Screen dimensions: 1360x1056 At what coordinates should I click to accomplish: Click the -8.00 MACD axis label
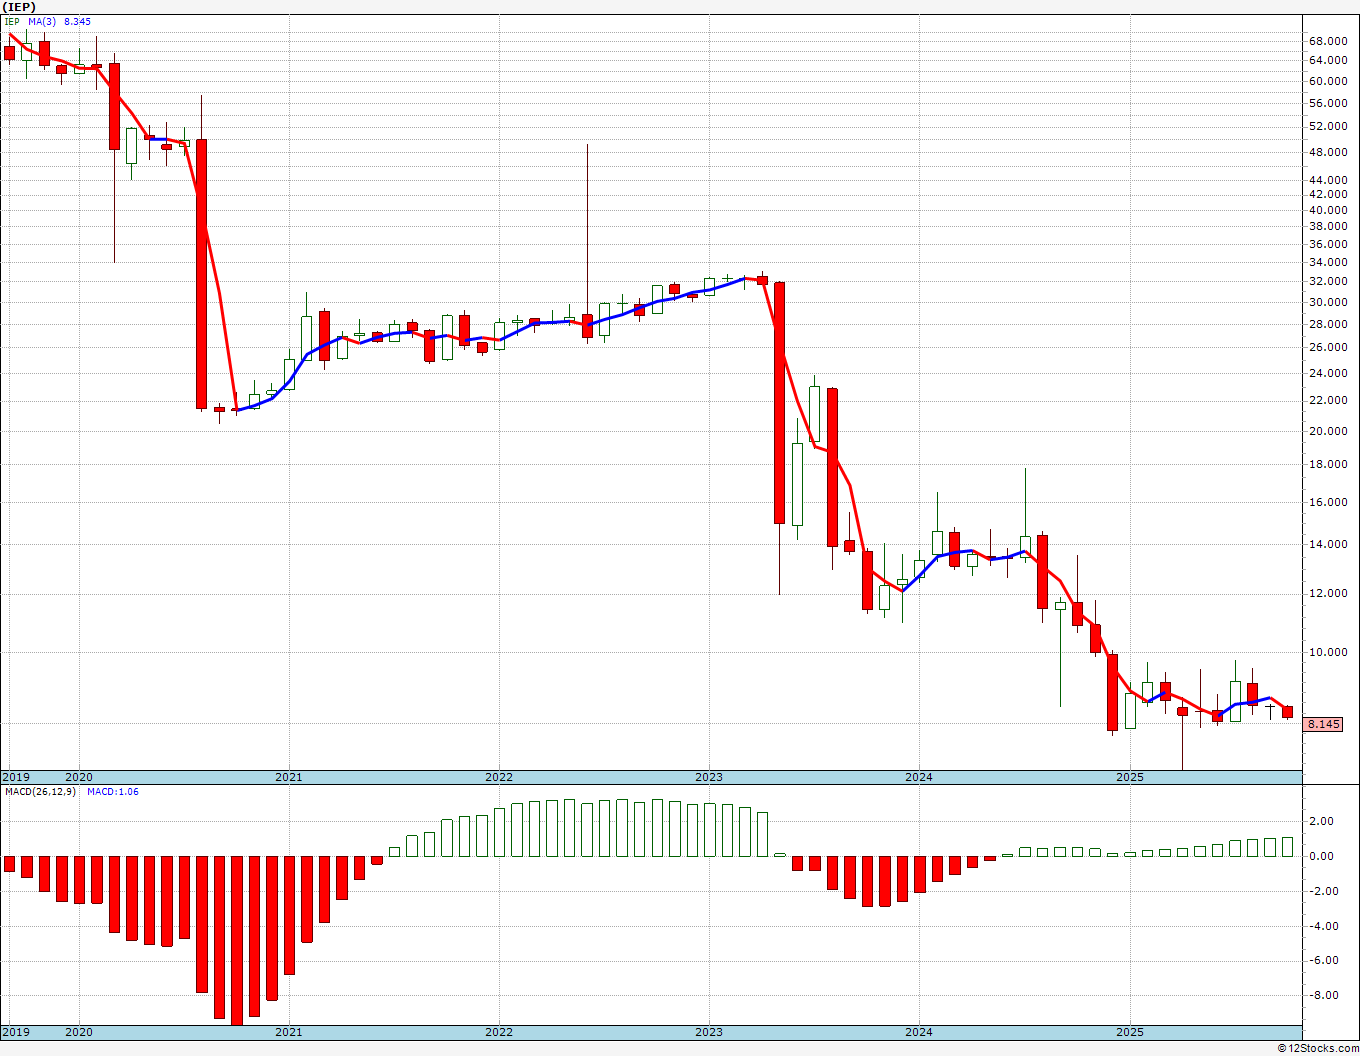(x=1321, y=995)
